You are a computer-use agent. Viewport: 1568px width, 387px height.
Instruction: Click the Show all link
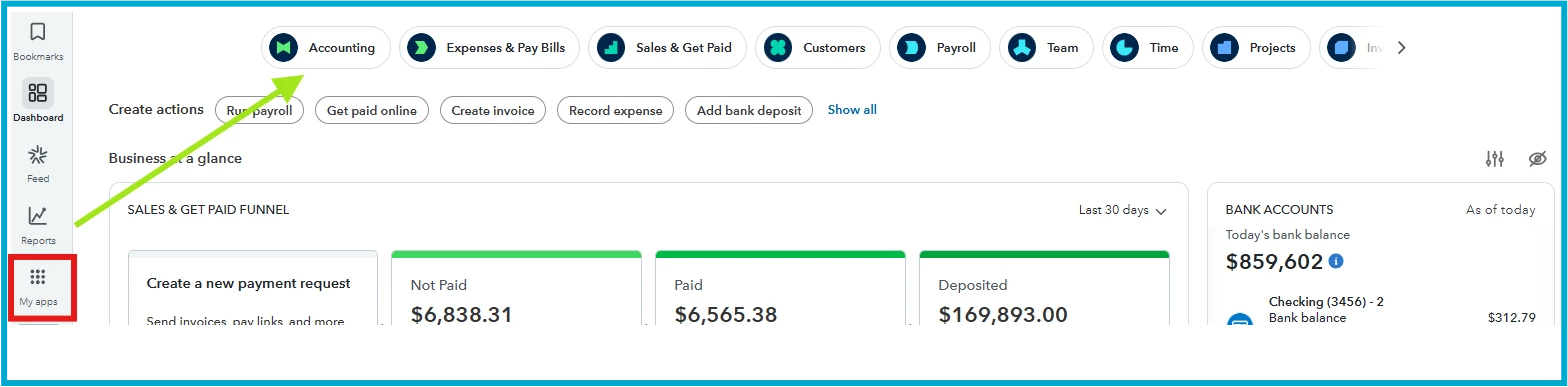[852, 110]
